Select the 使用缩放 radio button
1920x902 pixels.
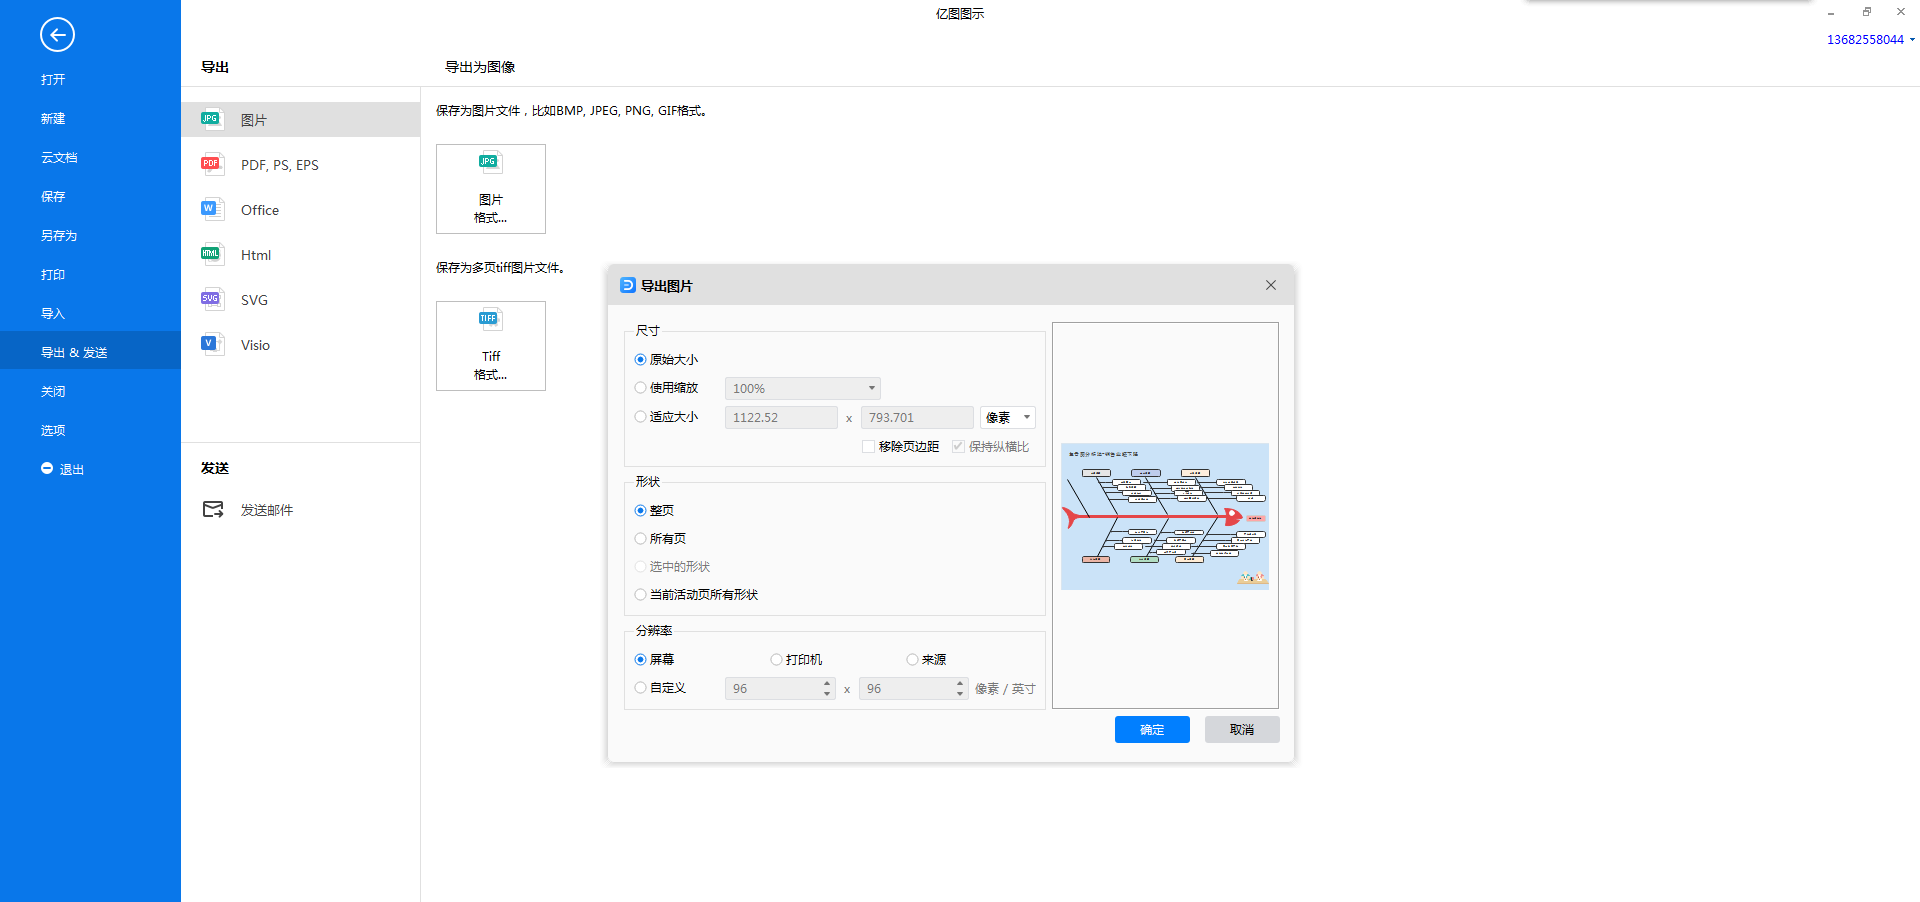[641, 388]
